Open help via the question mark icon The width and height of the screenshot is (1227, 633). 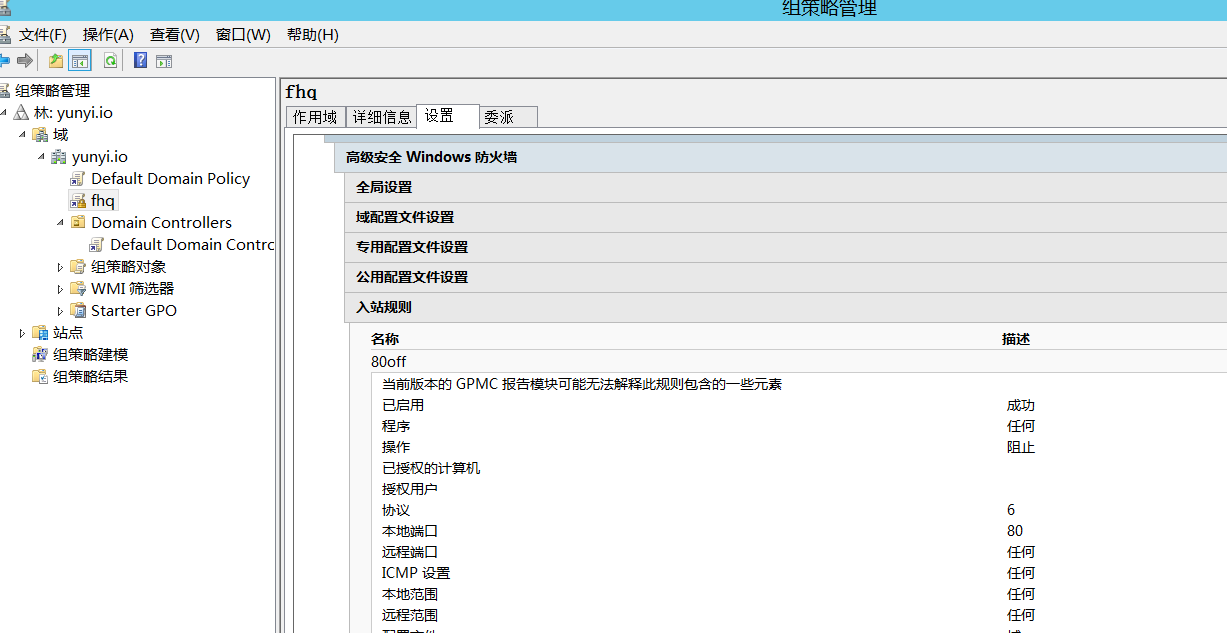click(x=141, y=61)
